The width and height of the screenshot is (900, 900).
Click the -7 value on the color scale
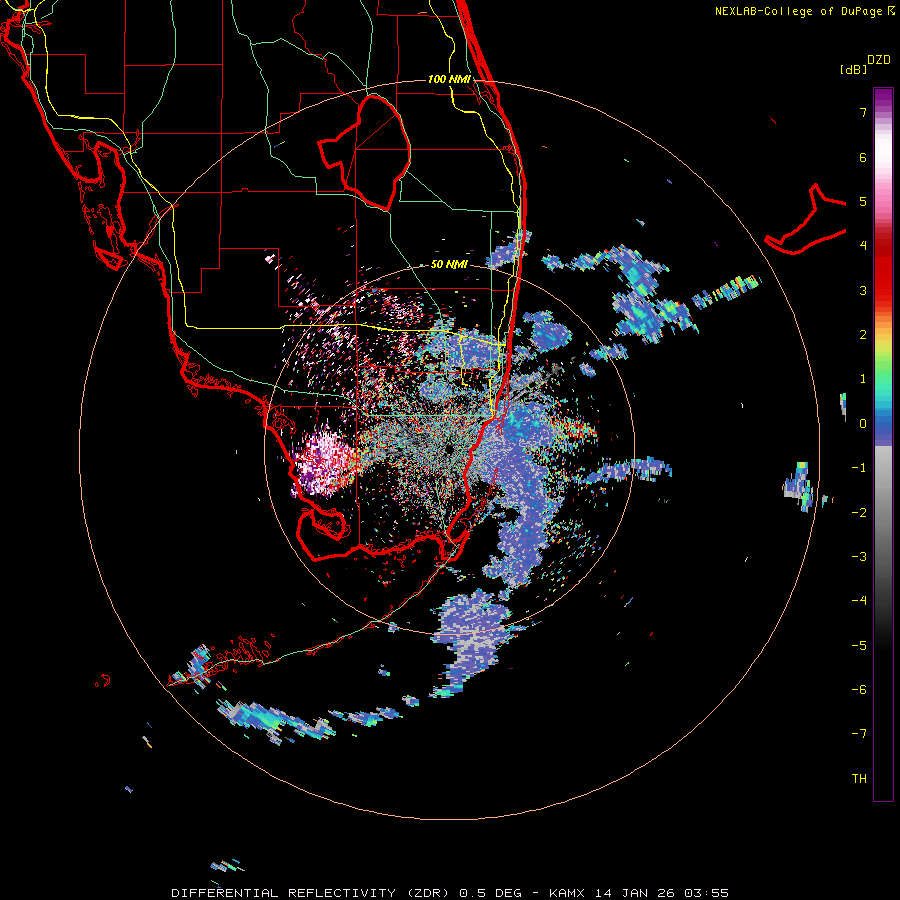tap(859, 734)
